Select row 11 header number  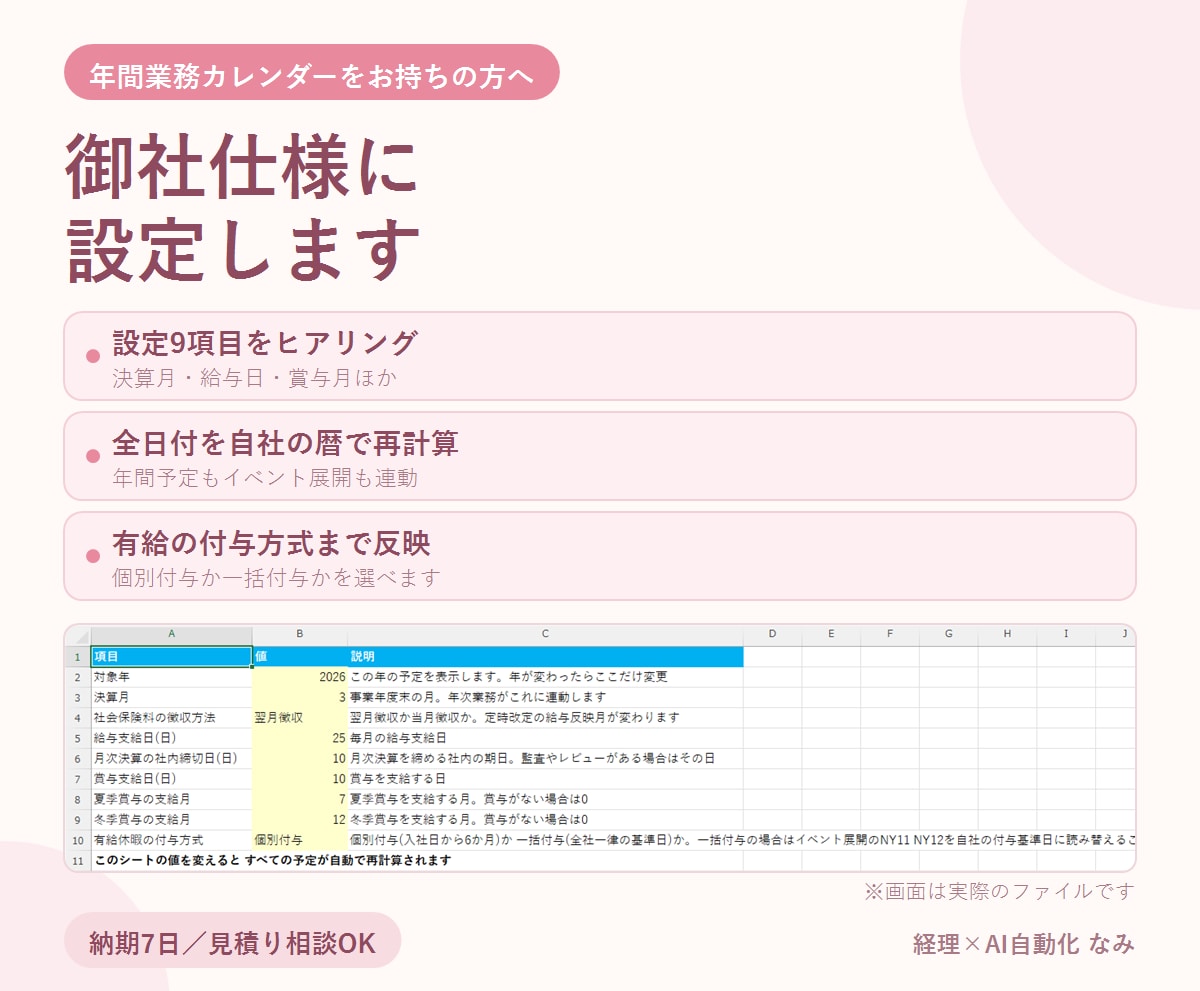pyautogui.click(x=78, y=860)
